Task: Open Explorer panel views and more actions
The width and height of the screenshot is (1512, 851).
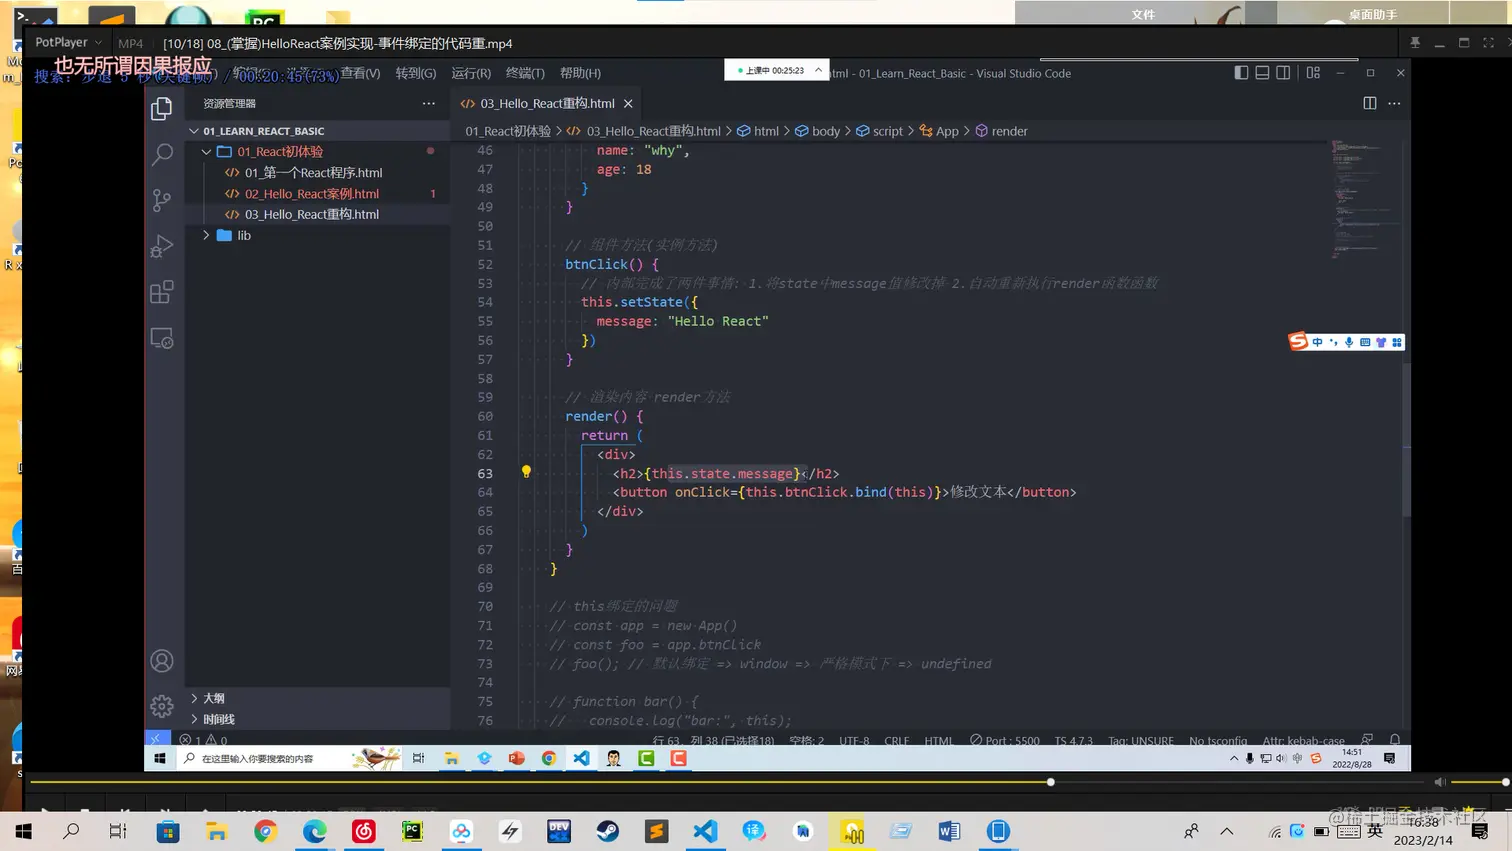Action: click(428, 103)
